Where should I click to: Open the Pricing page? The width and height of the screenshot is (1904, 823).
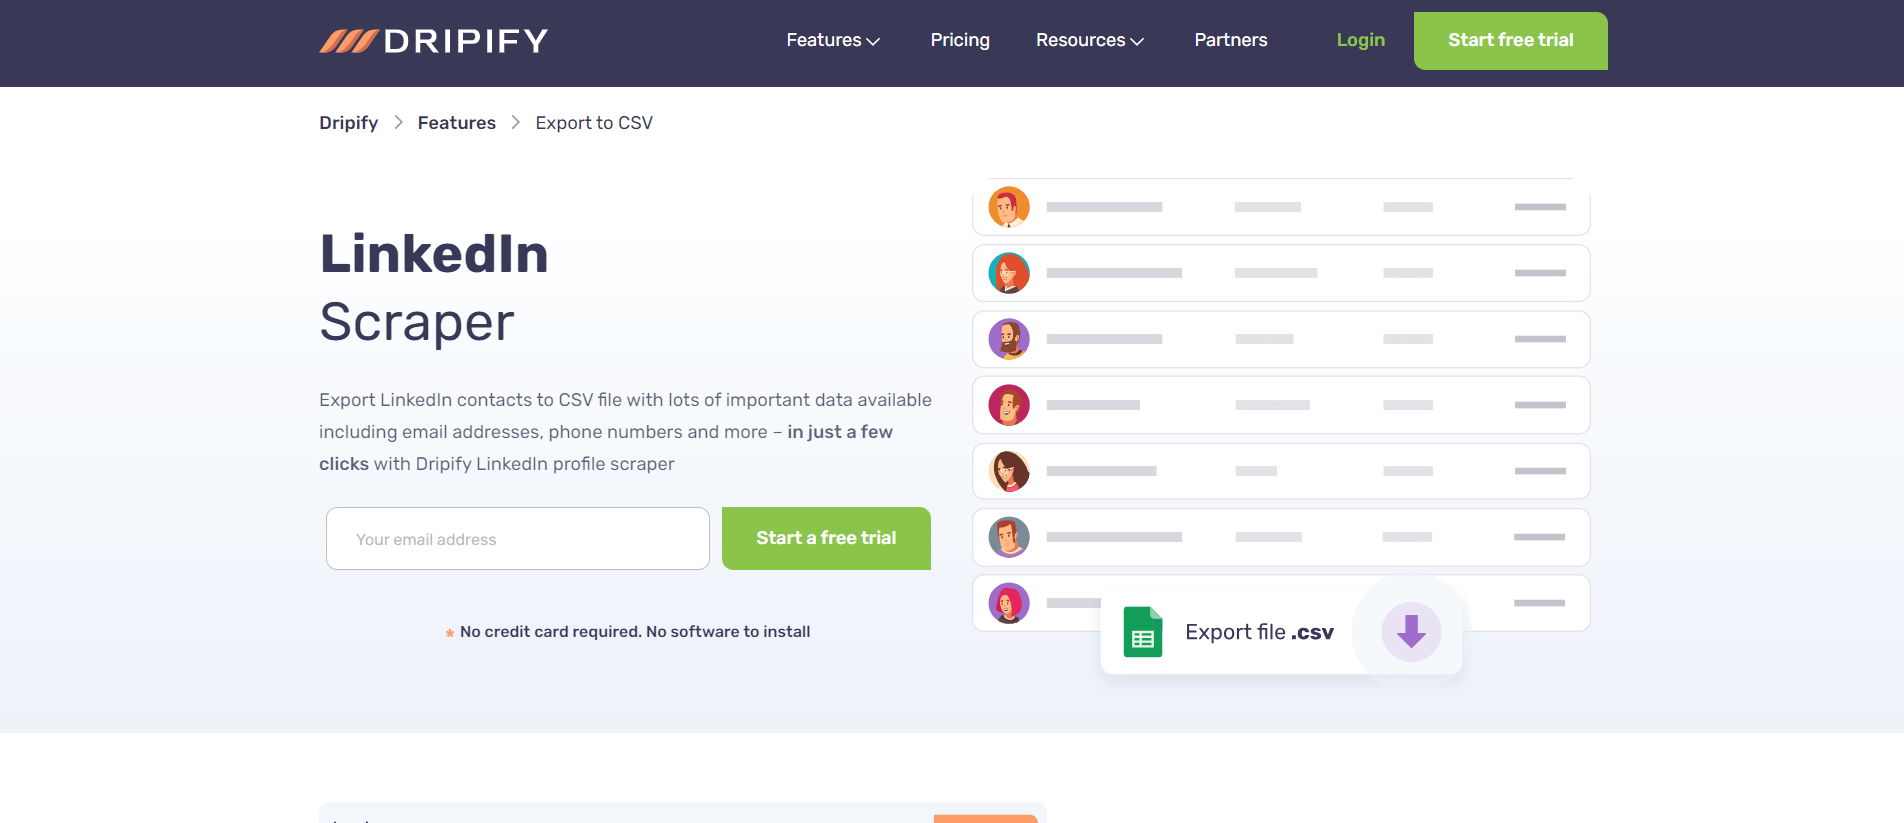[x=959, y=40]
